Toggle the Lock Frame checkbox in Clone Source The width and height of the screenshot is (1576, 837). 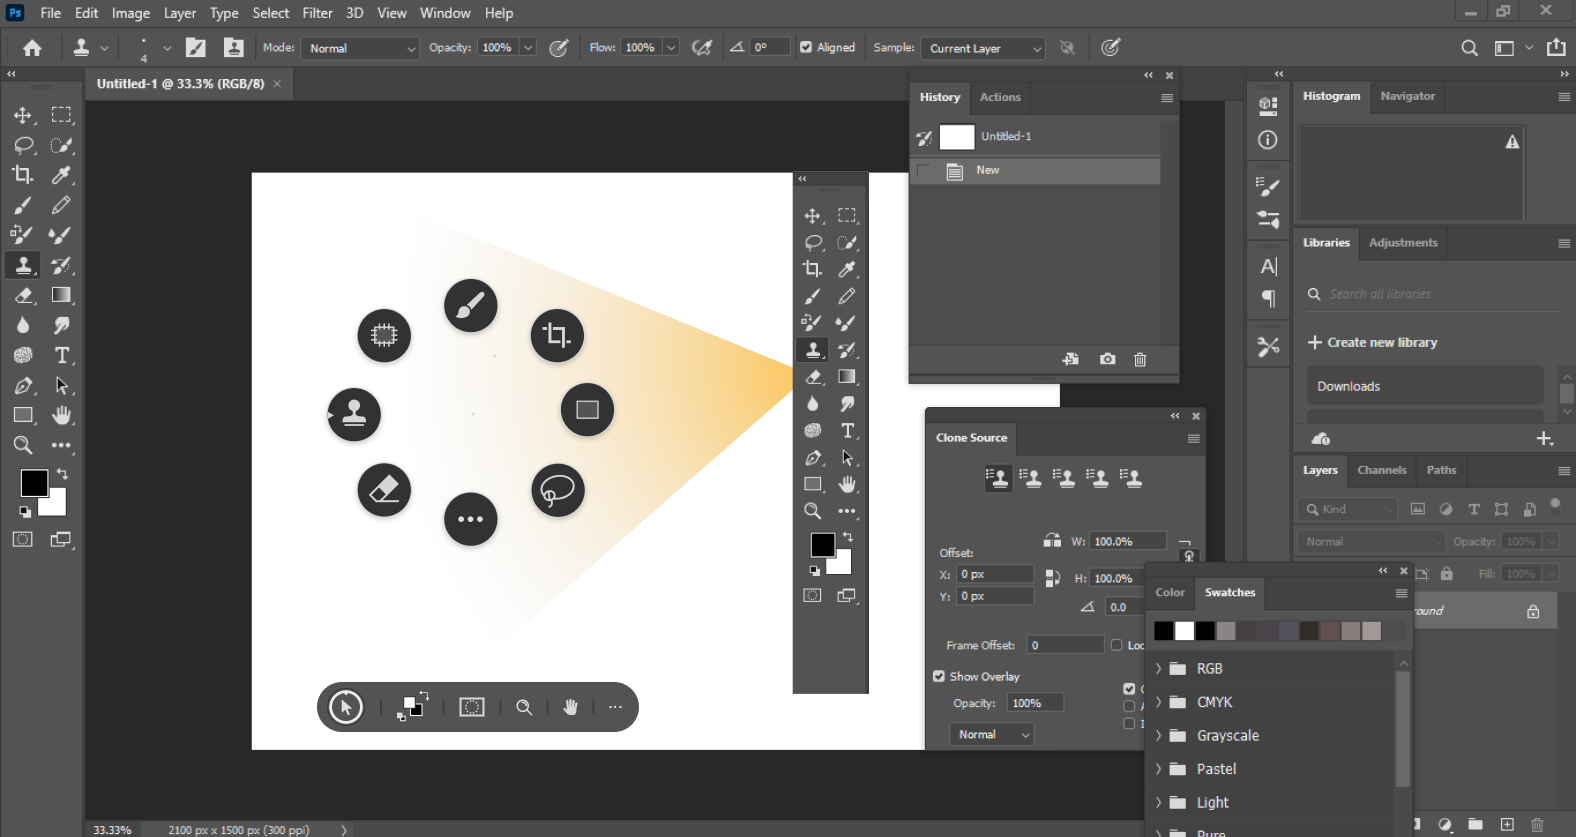[x=1117, y=645]
